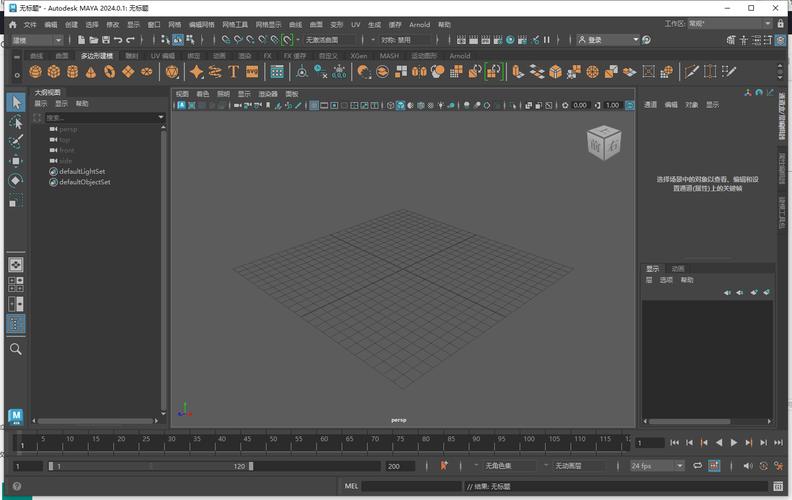Toggle the workspace lock icon

pos(780,24)
